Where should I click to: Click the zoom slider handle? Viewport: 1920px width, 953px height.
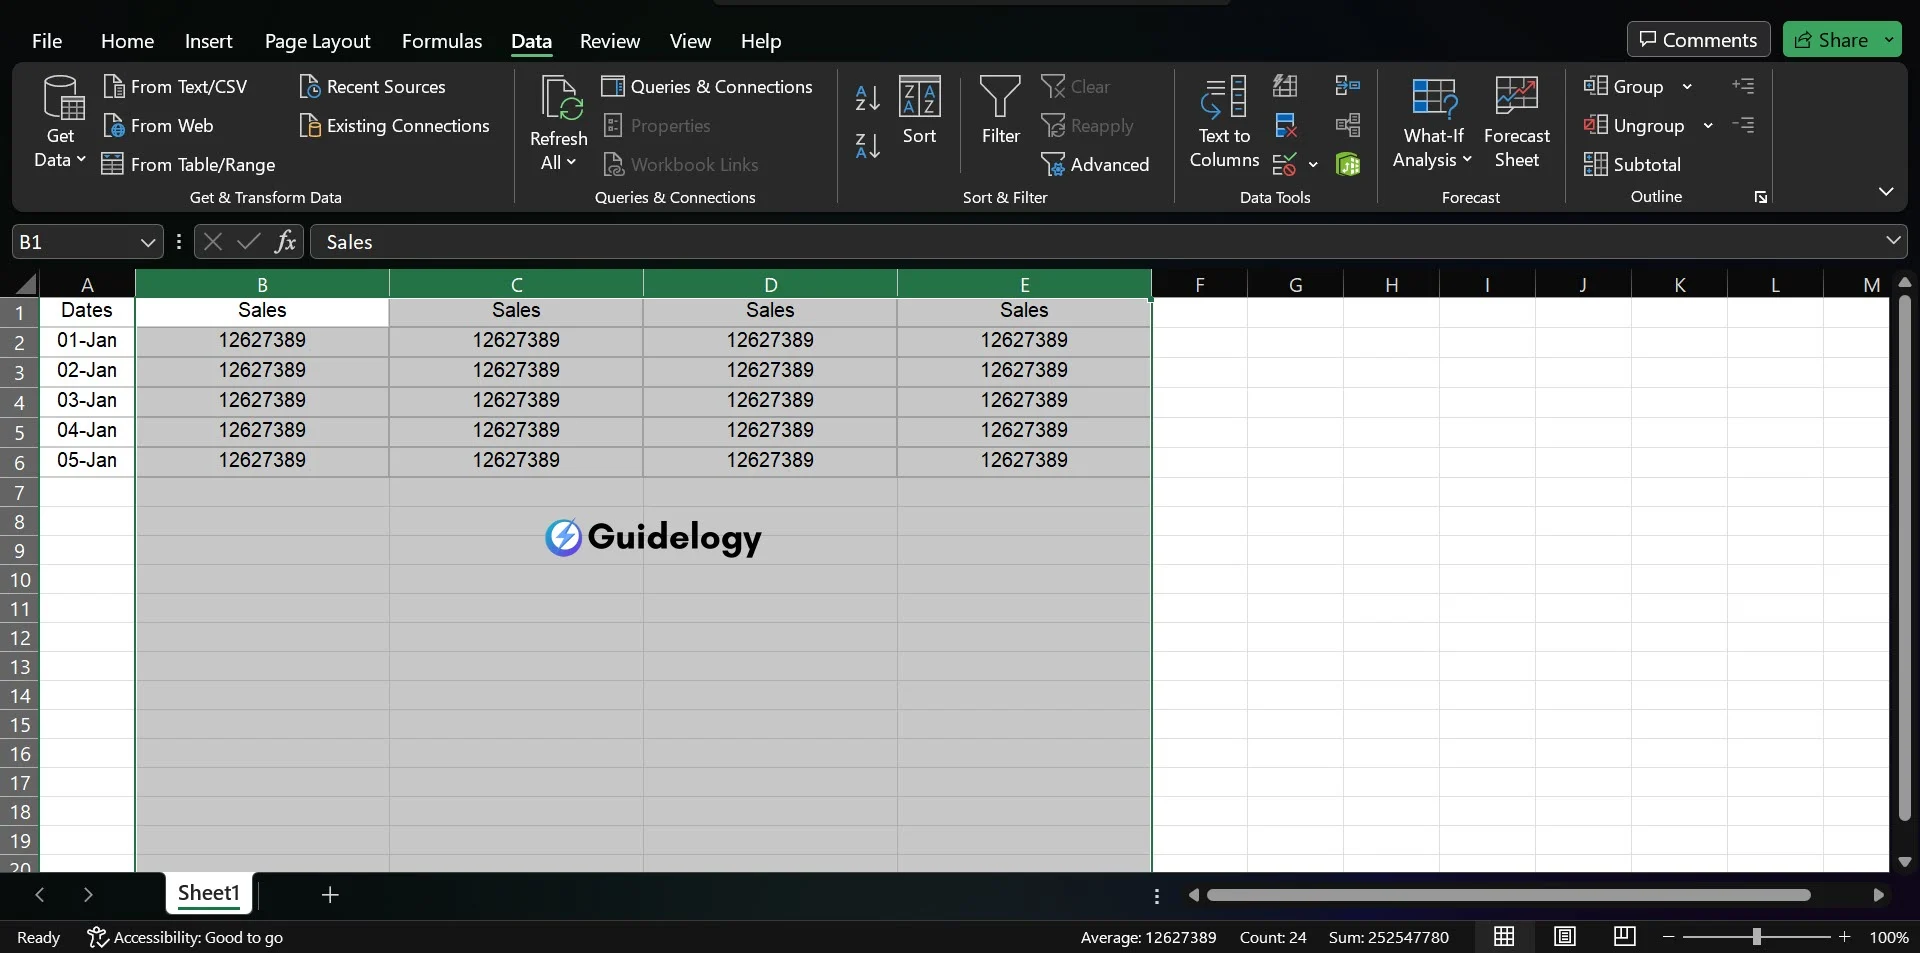pos(1756,937)
